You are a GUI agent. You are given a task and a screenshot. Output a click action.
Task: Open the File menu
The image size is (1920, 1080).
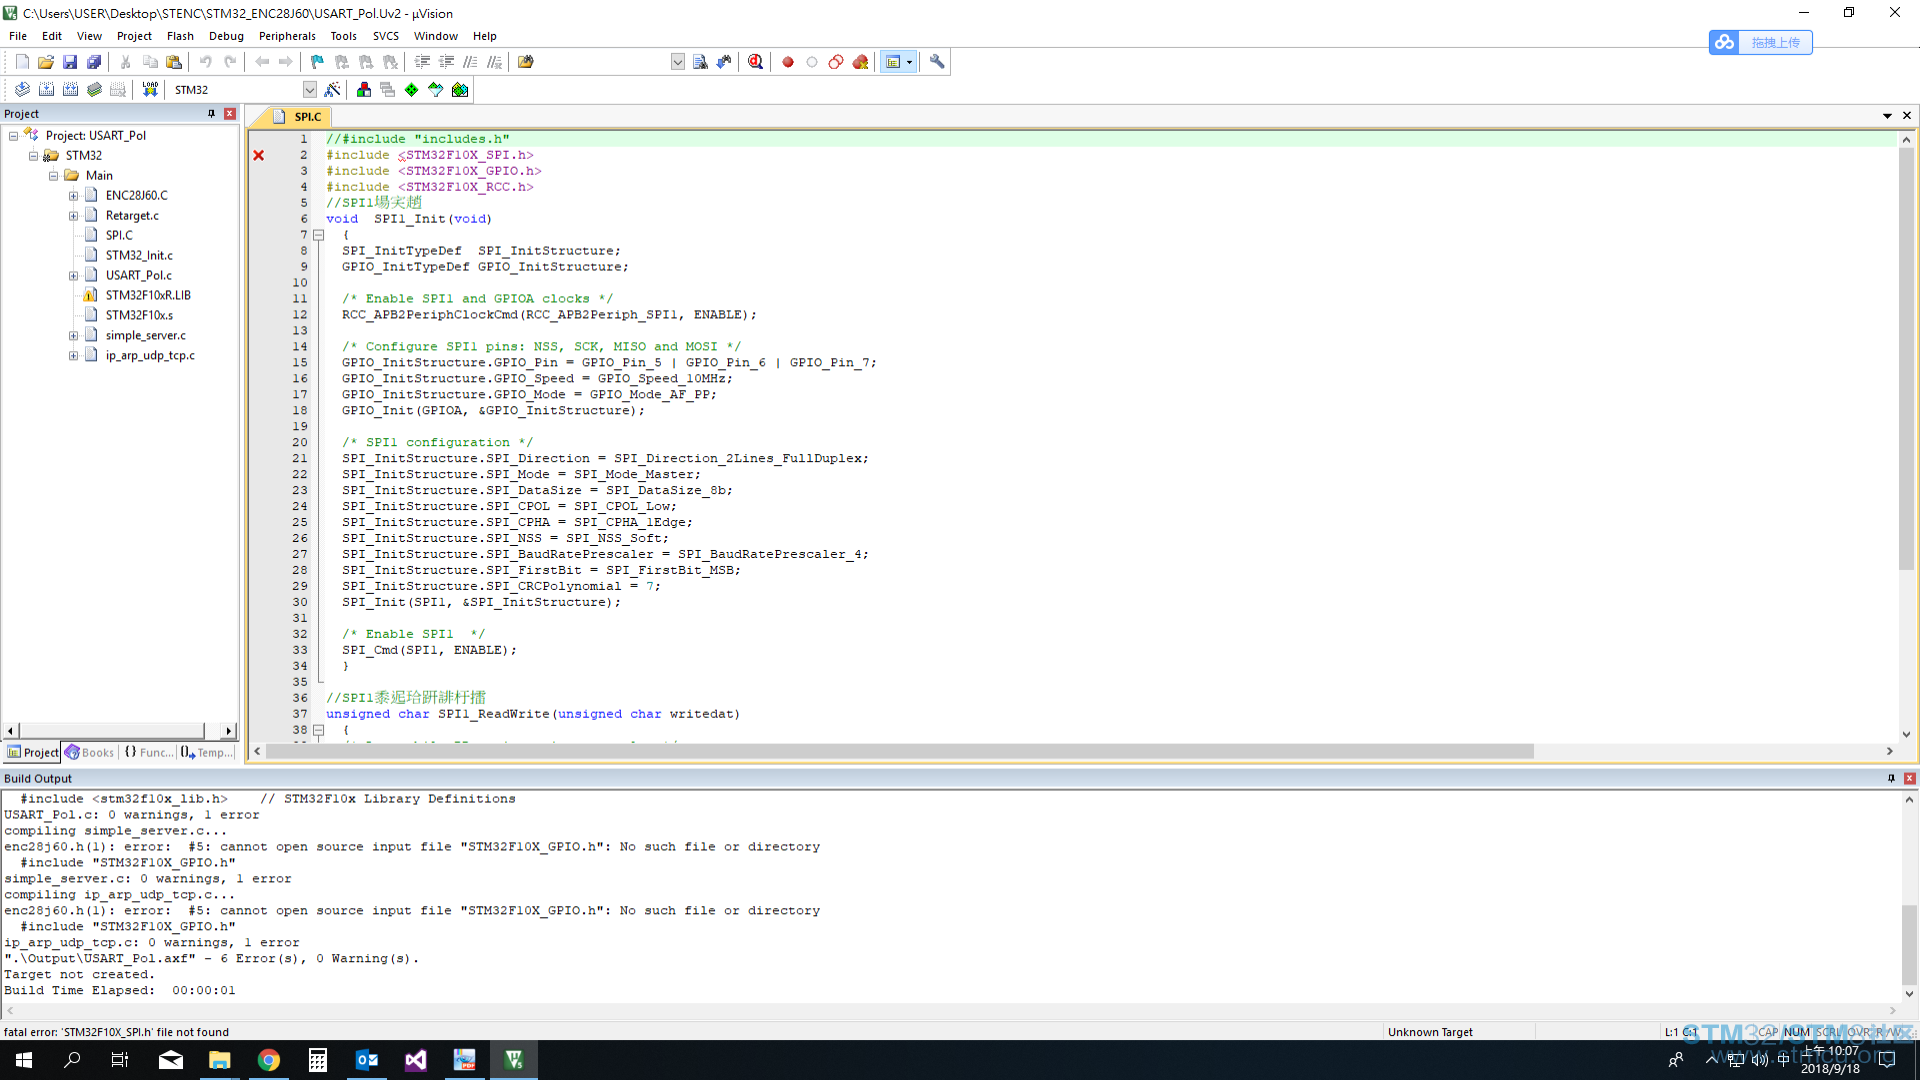(x=18, y=36)
